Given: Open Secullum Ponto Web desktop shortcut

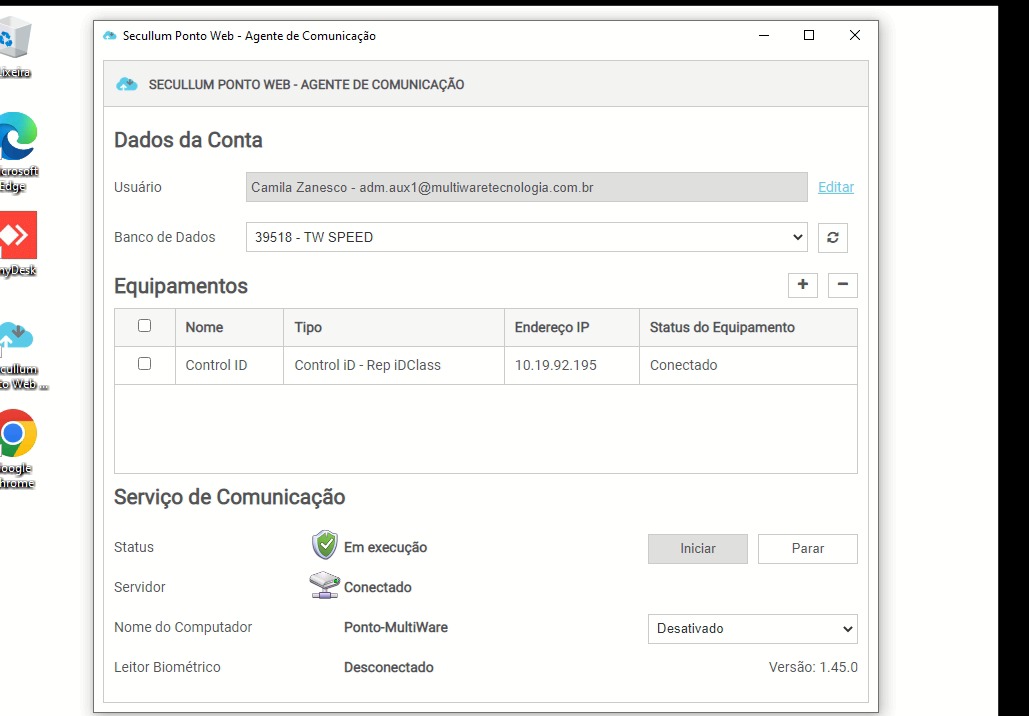Looking at the screenshot, I should tap(16, 338).
